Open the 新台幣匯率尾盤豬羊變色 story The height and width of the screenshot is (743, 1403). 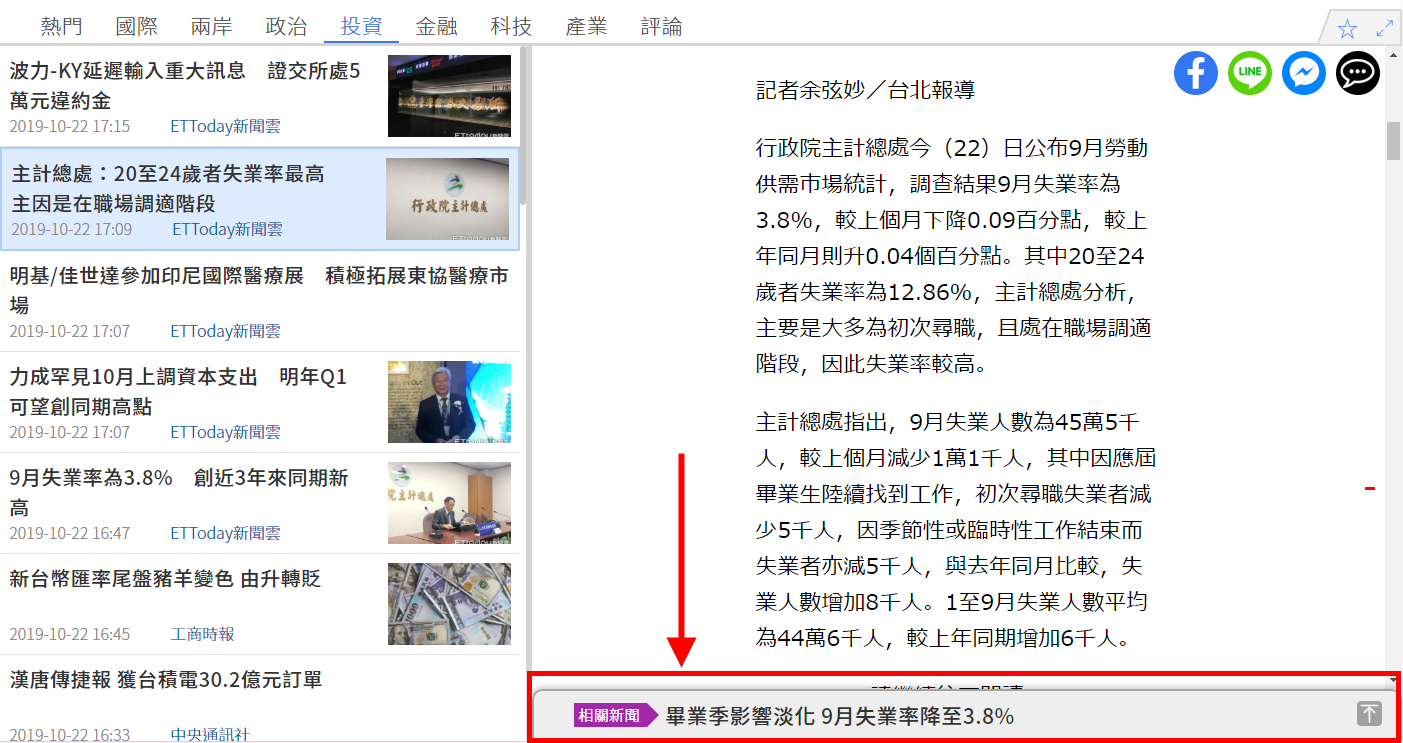165,579
